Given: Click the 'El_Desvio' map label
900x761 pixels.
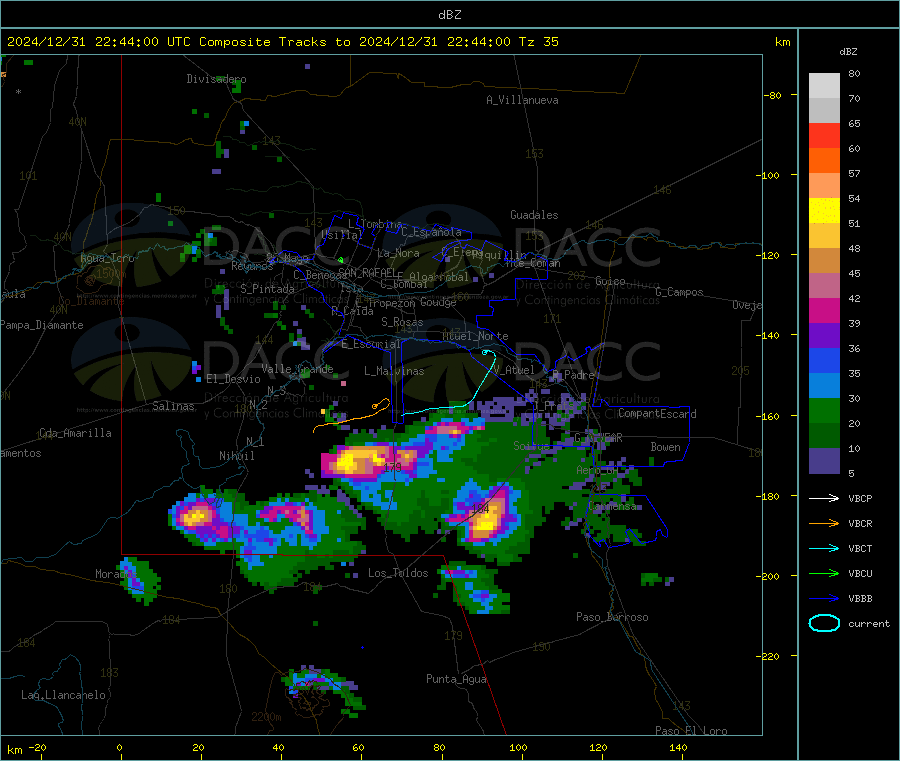Looking at the screenshot, I should point(233,379).
